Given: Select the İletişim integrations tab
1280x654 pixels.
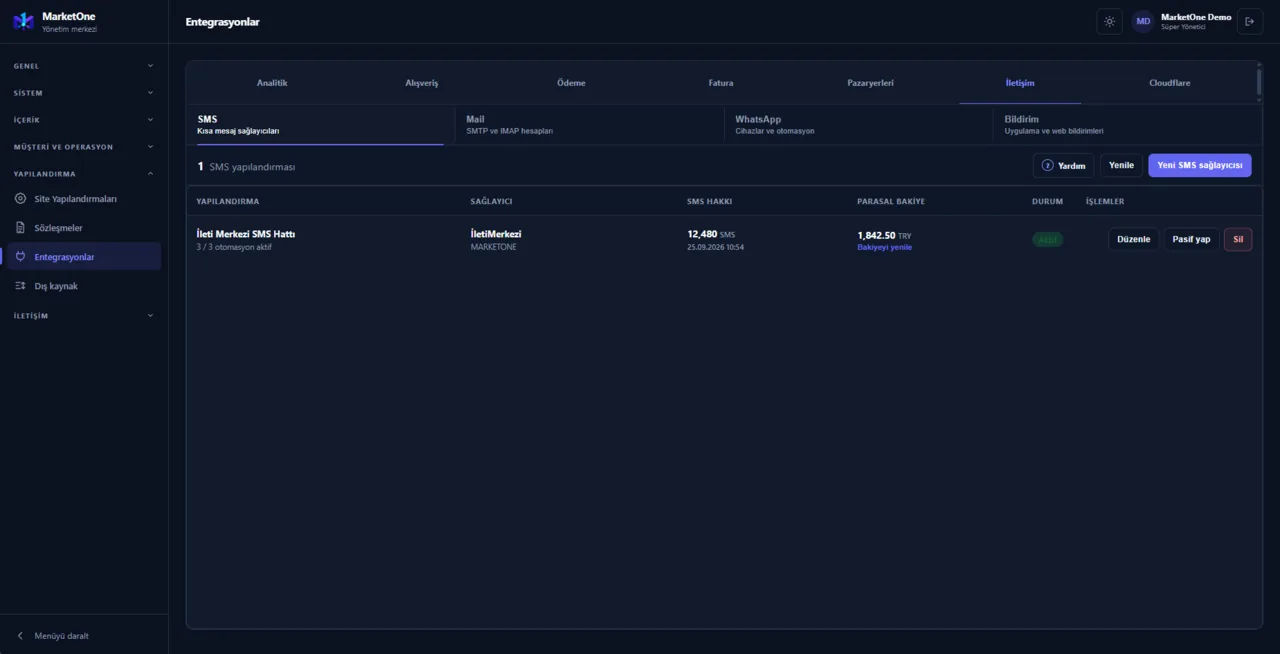Looking at the screenshot, I should 1020,83.
